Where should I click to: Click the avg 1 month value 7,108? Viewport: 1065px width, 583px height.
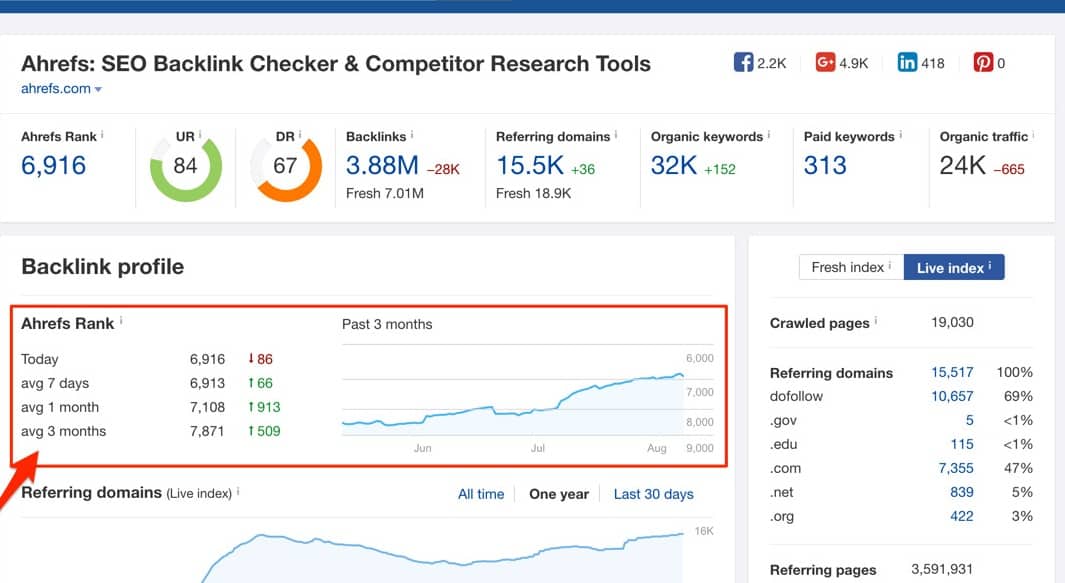click(207, 407)
